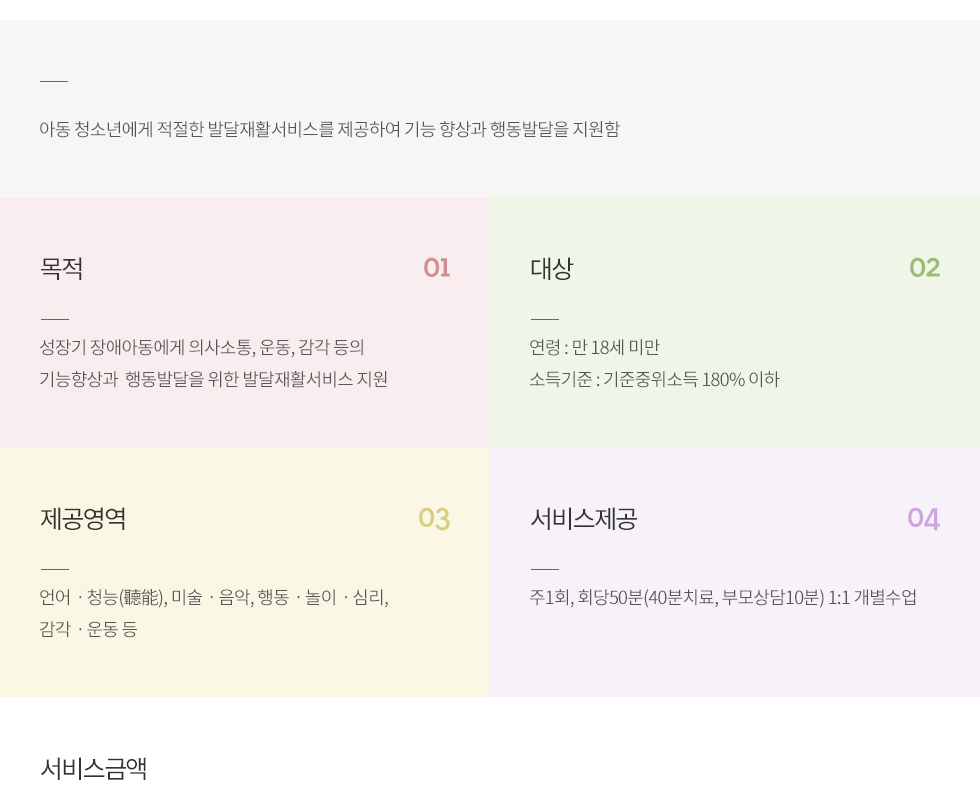Click the 감각 · 운동 등 line
Image resolution: width=980 pixels, height=810 pixels.
(x=88, y=629)
